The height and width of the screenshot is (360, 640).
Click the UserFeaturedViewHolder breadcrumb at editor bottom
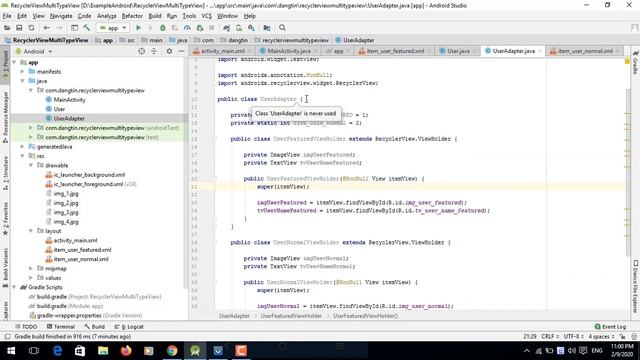click(291, 316)
